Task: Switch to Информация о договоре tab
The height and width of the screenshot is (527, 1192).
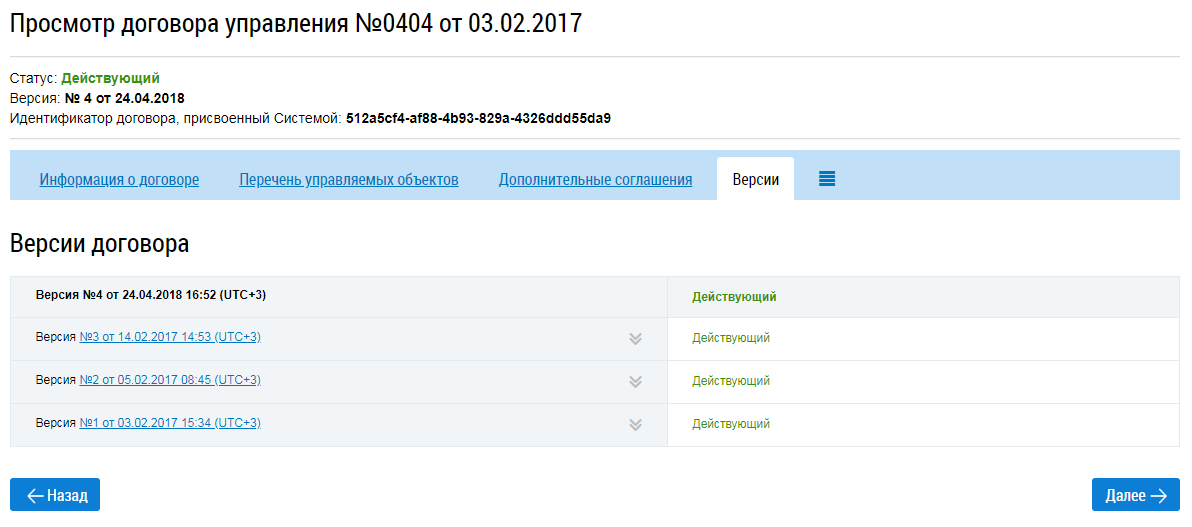Action: 119,180
